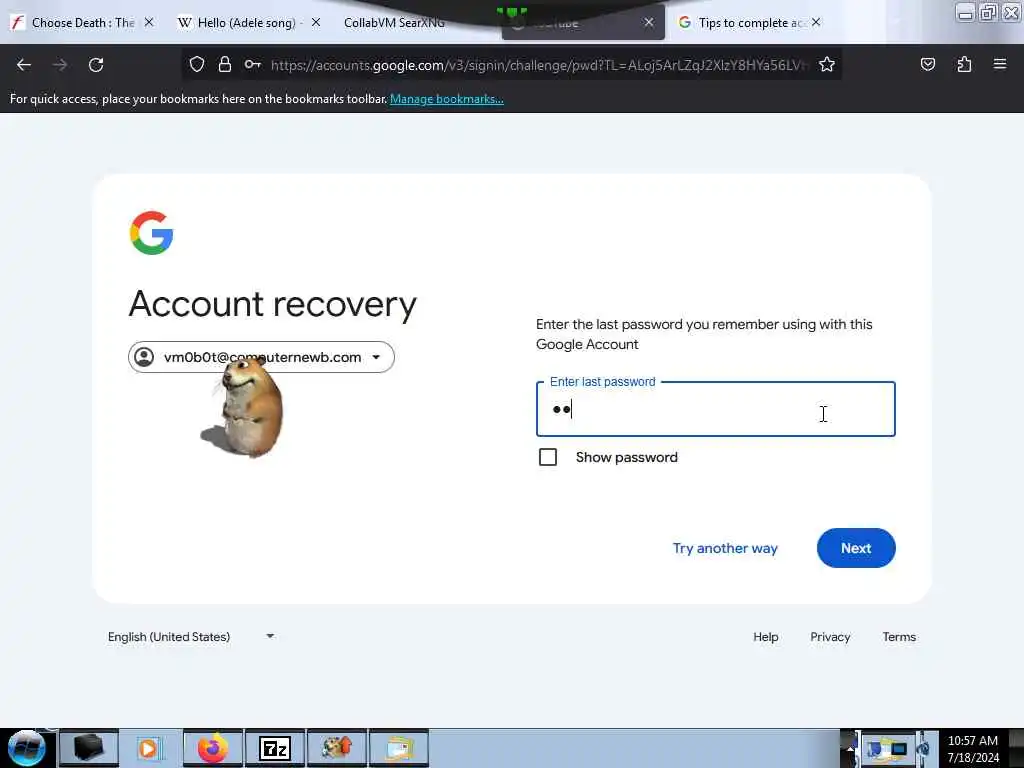Viewport: 1024px width, 768px height.
Task: Close the Choose Death tab
Action: [149, 22]
